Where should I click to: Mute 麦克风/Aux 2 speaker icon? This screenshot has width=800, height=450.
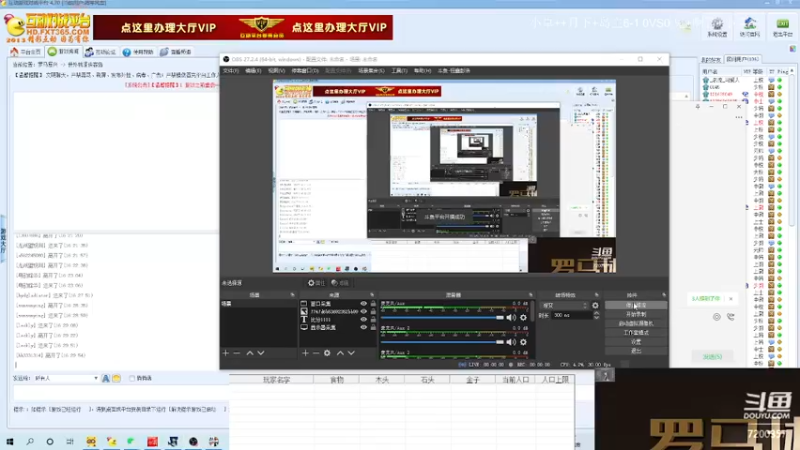tap(511, 342)
